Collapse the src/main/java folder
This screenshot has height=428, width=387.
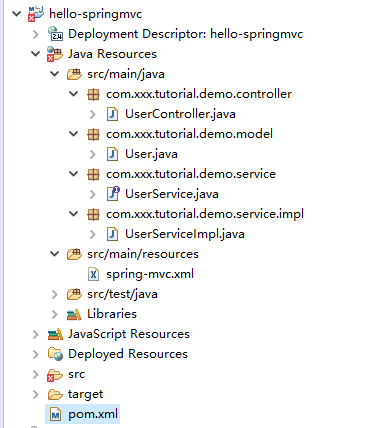tap(54, 74)
